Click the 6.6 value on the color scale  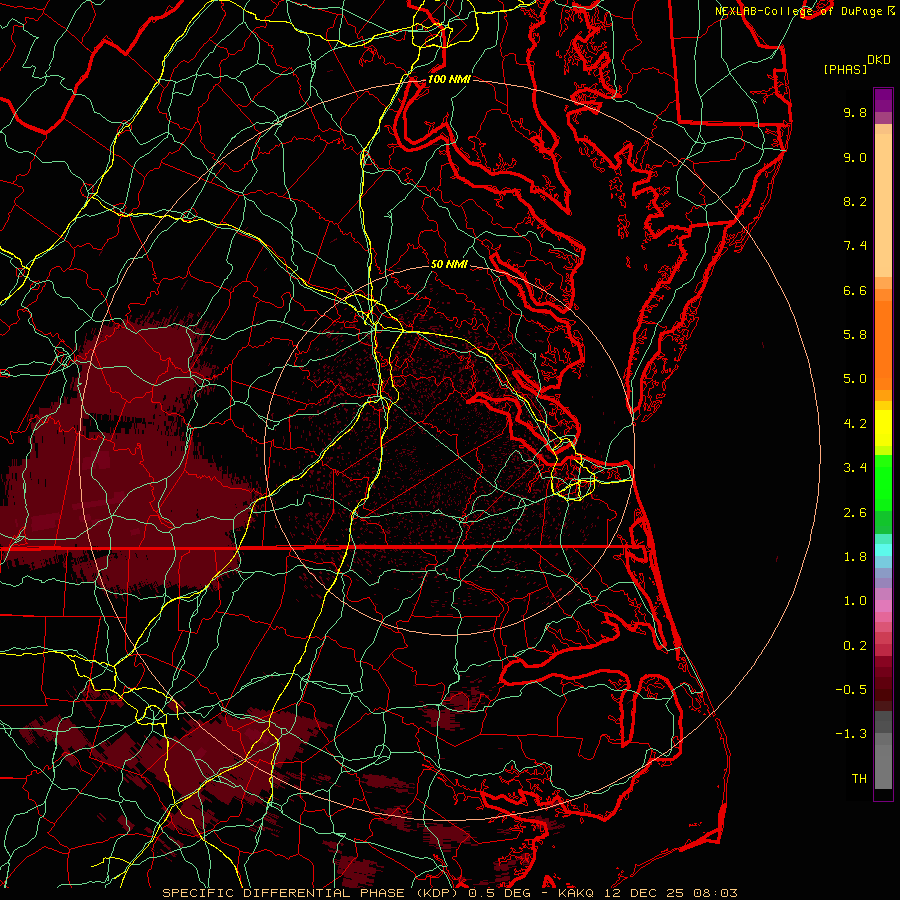coord(855,290)
